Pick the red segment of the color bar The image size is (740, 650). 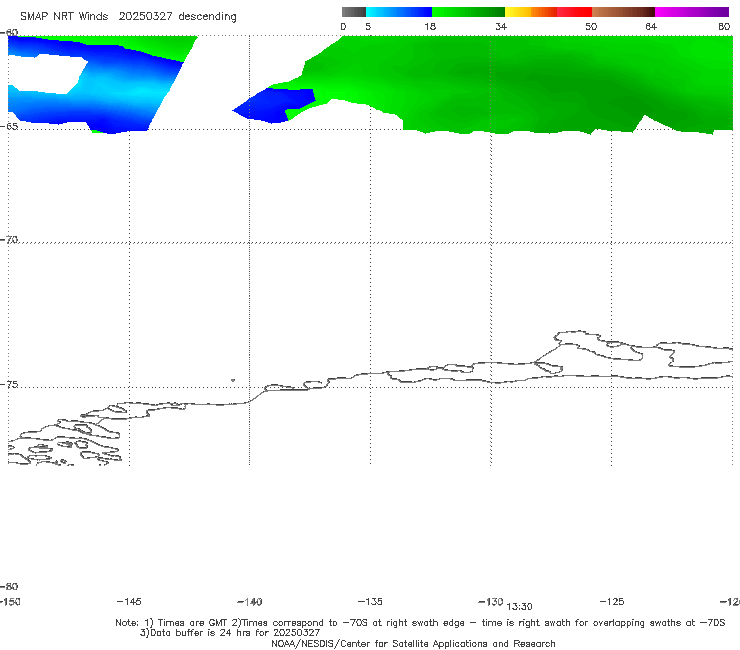(x=574, y=12)
